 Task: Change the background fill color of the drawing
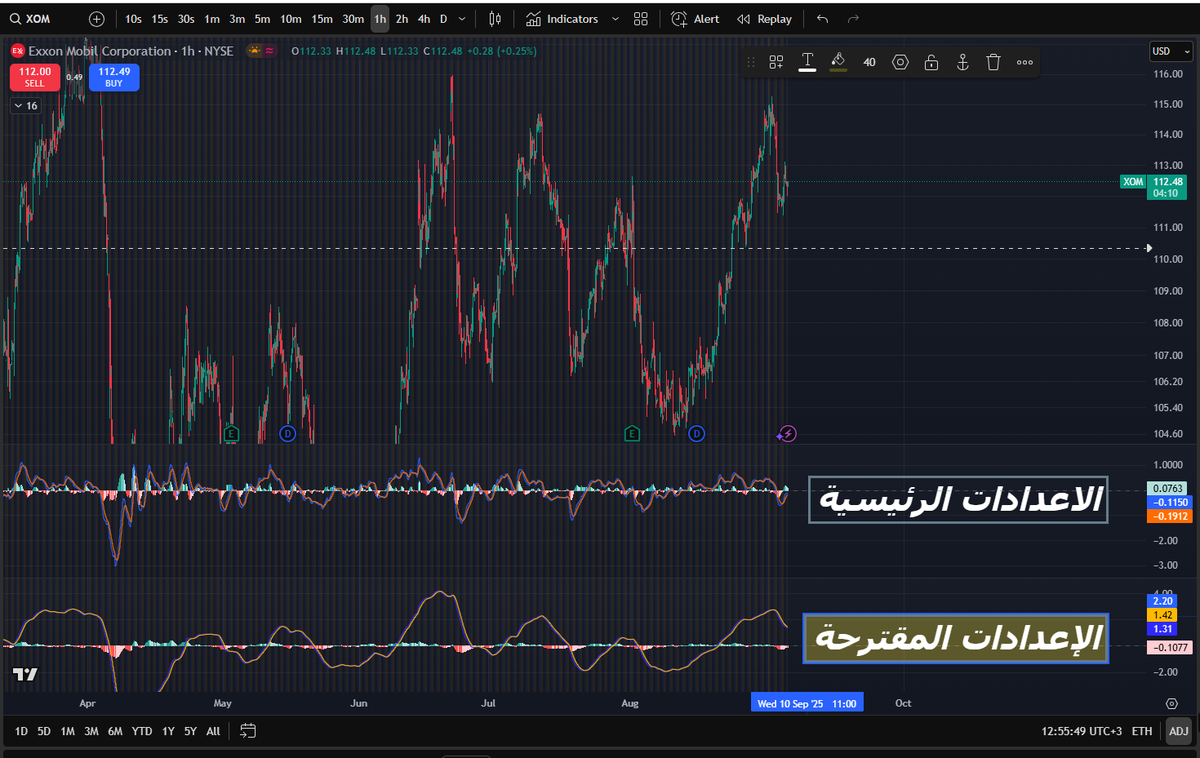coord(838,62)
